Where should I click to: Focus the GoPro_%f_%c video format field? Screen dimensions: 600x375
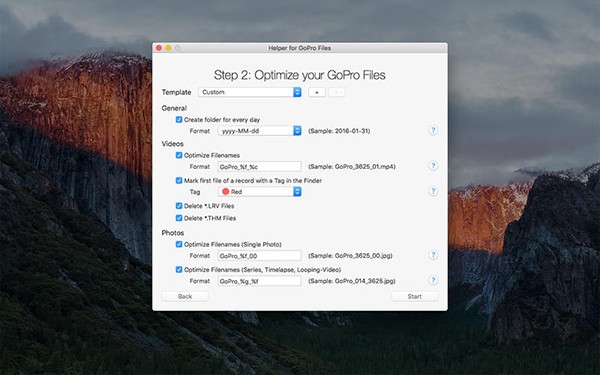coord(260,167)
